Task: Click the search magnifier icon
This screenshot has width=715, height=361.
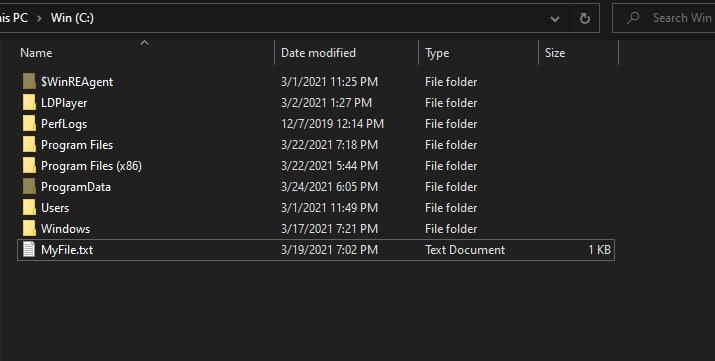Action: (x=632, y=18)
